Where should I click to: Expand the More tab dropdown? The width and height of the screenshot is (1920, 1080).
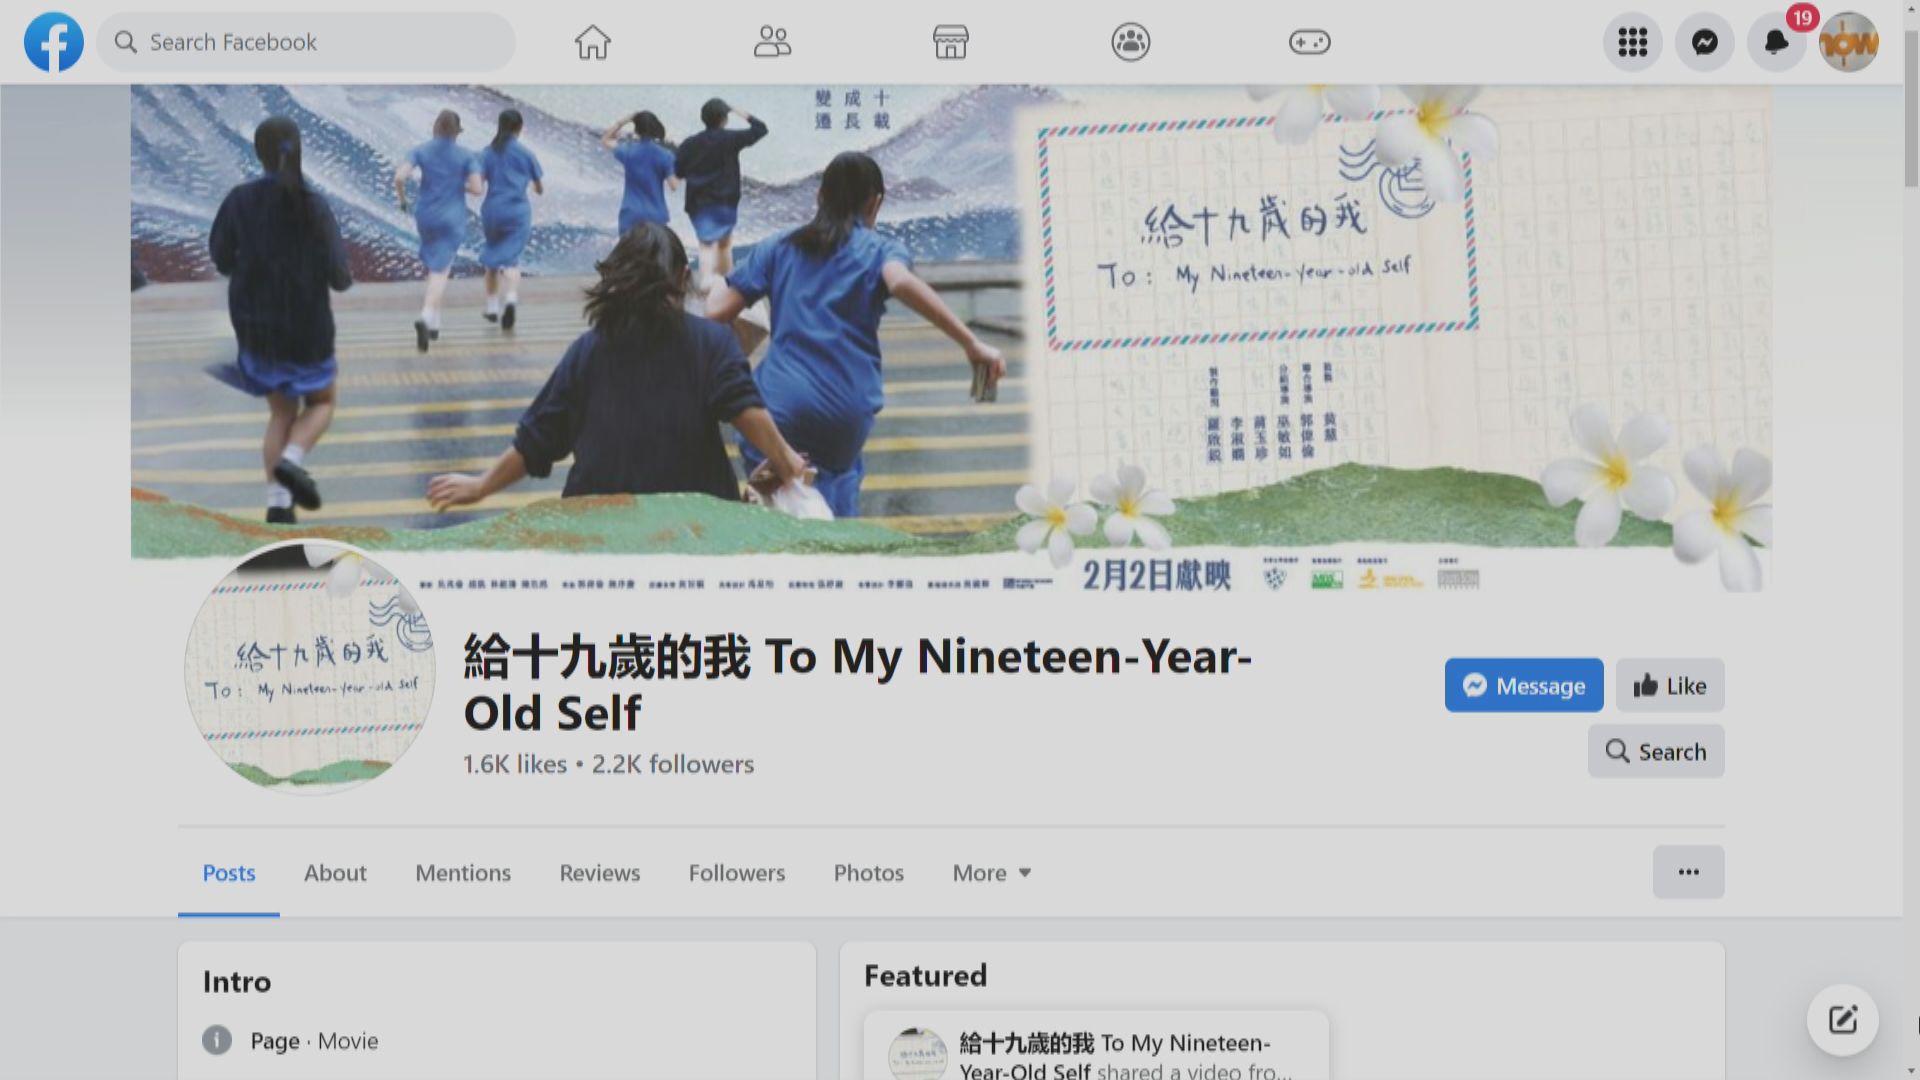pyautogui.click(x=991, y=873)
